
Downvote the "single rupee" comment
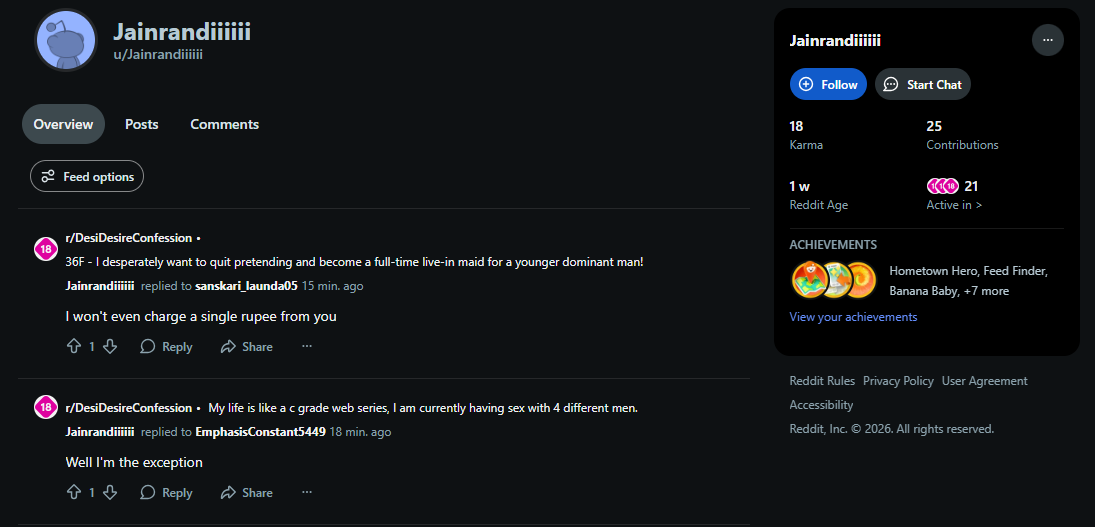pyautogui.click(x=110, y=346)
